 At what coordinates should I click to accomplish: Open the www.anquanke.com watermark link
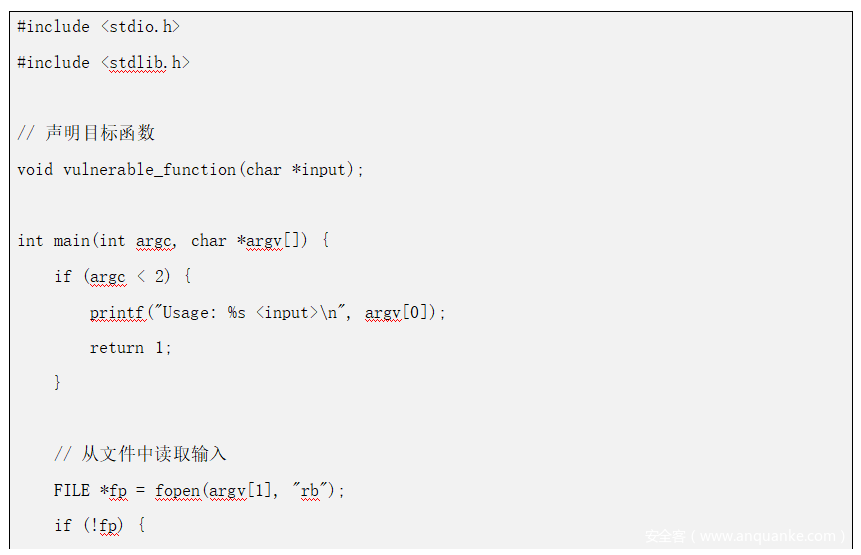pyautogui.click(x=769, y=536)
